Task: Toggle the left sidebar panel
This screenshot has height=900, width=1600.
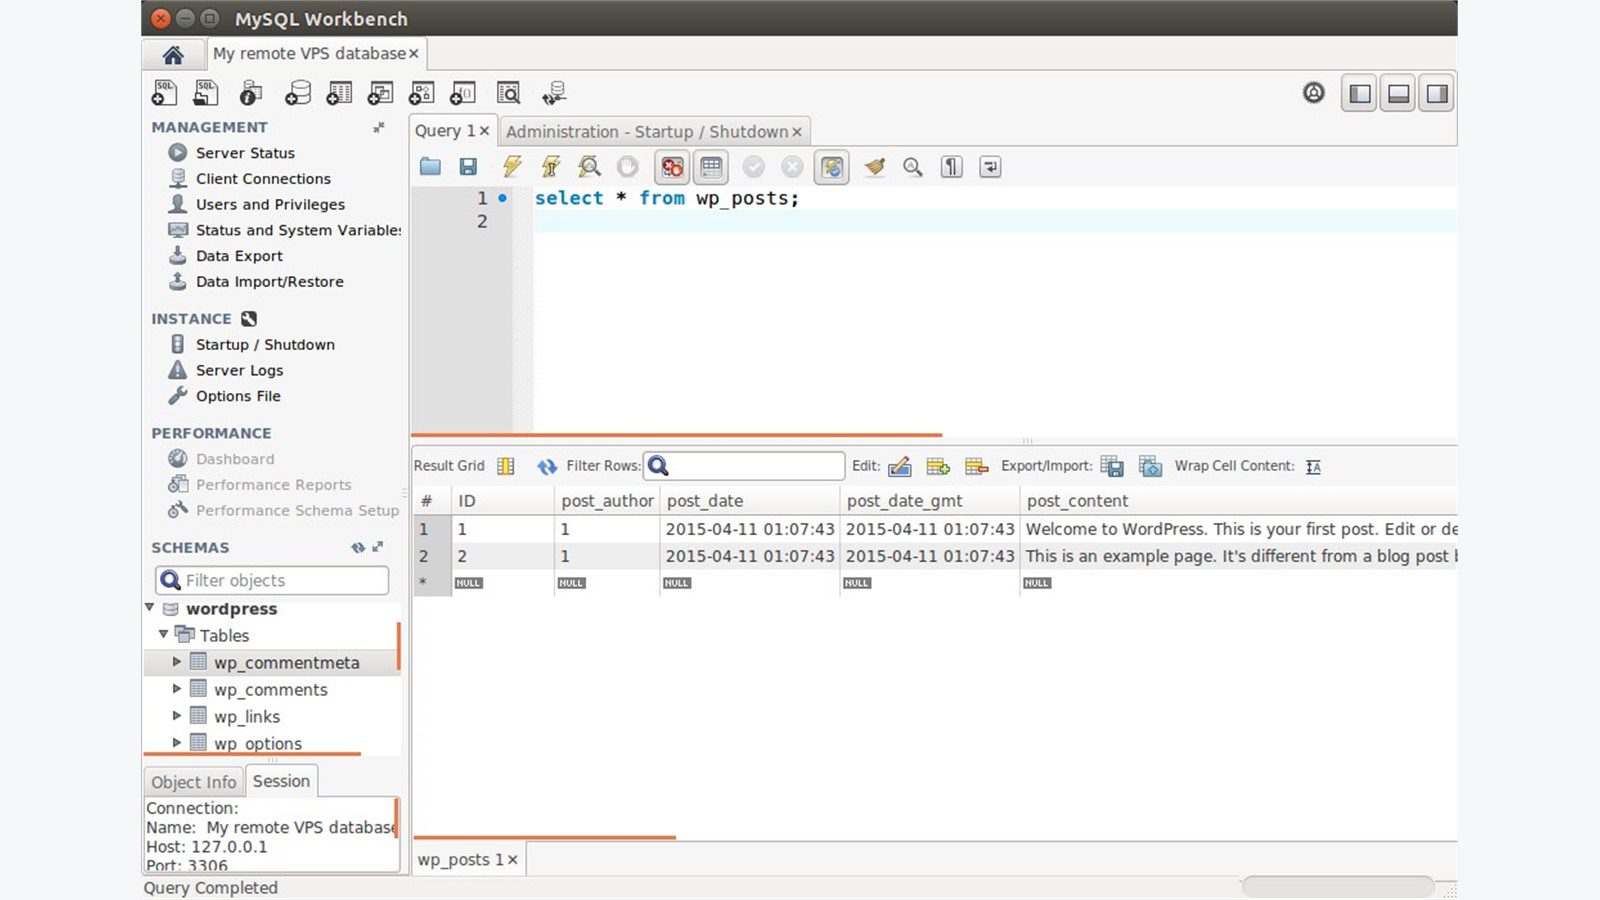Action: point(1359,94)
